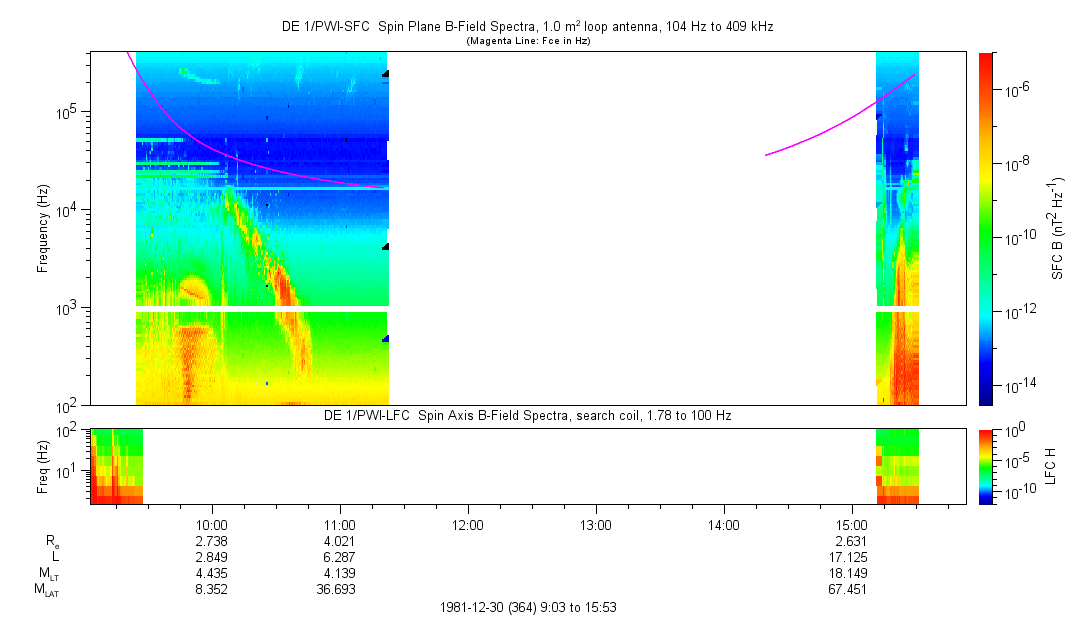Screen dimensions: 1083x620
Task: Click the L value 17.125
Action: pos(852,557)
